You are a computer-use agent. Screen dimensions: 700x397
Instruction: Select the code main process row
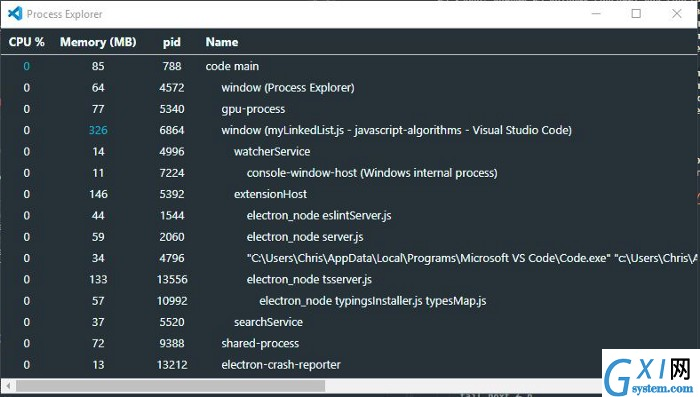349,66
